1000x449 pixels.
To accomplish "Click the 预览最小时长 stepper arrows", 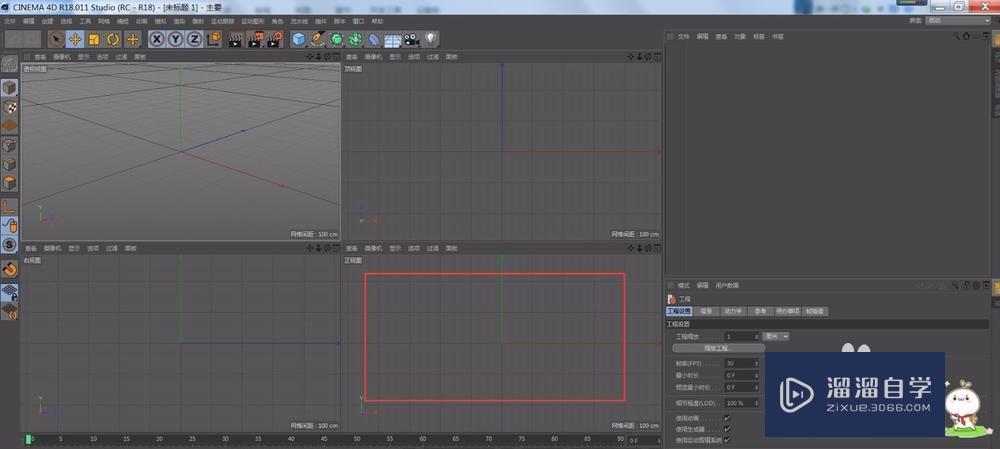I will [x=756, y=387].
